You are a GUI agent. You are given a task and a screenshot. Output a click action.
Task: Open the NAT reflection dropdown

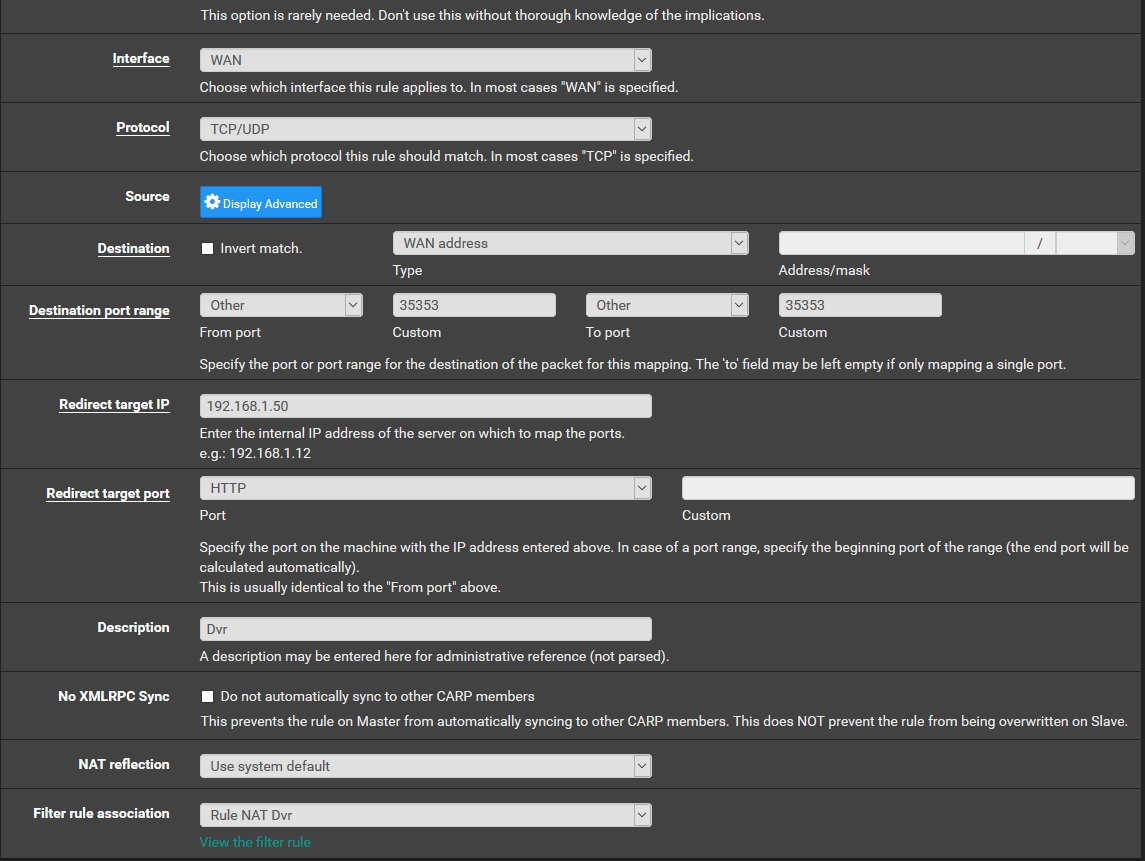coord(425,766)
